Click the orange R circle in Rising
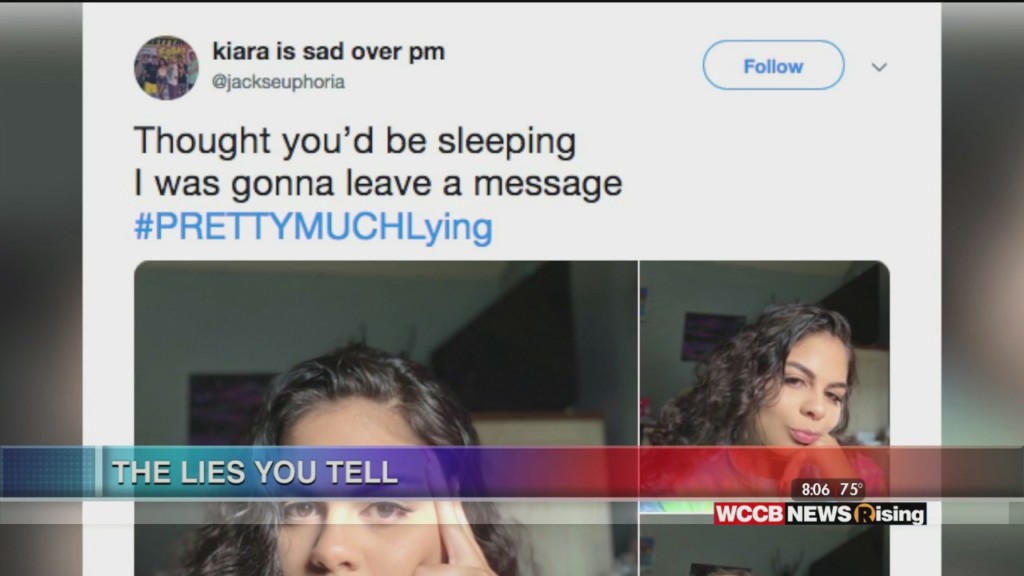 tap(865, 514)
